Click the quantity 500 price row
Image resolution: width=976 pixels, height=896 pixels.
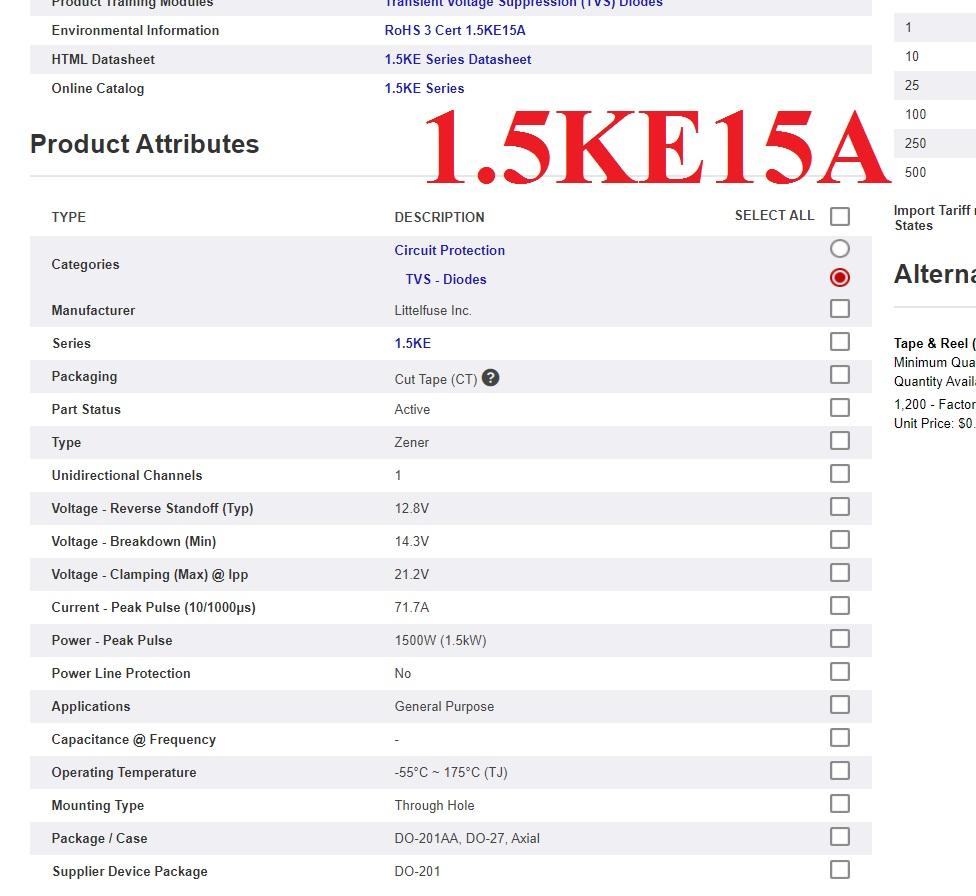(935, 172)
